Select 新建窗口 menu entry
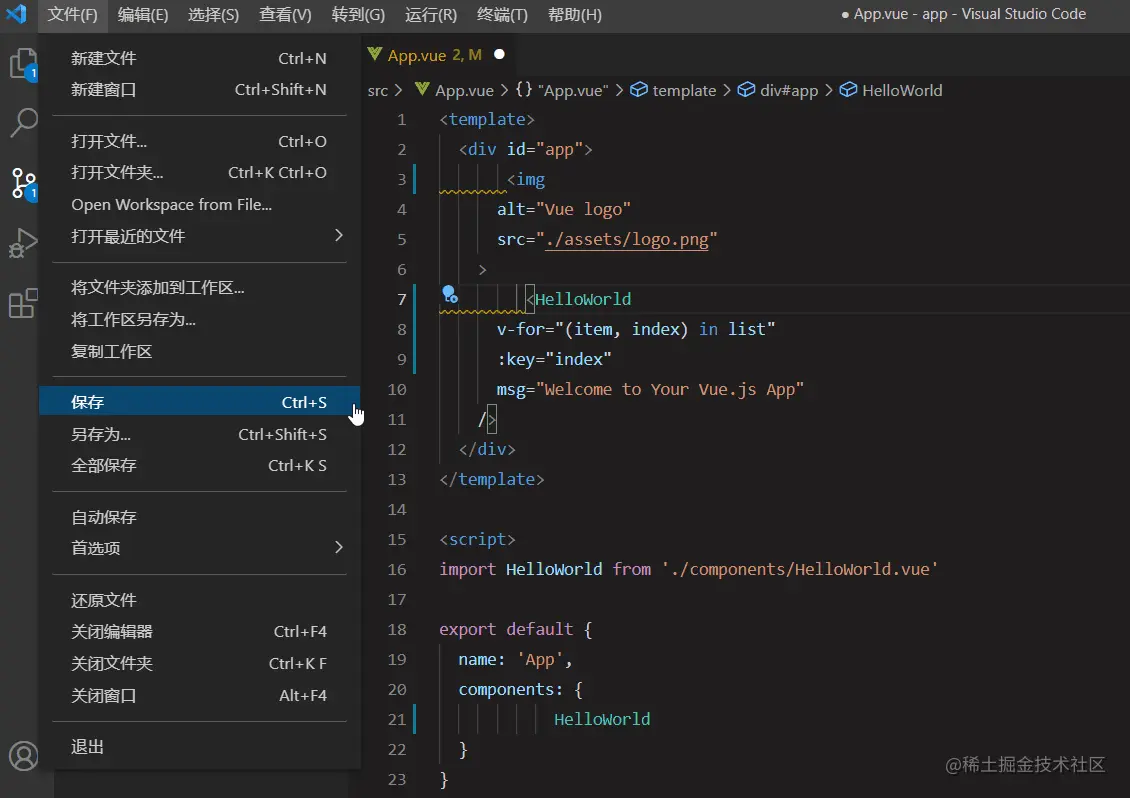1130x798 pixels. [200, 89]
